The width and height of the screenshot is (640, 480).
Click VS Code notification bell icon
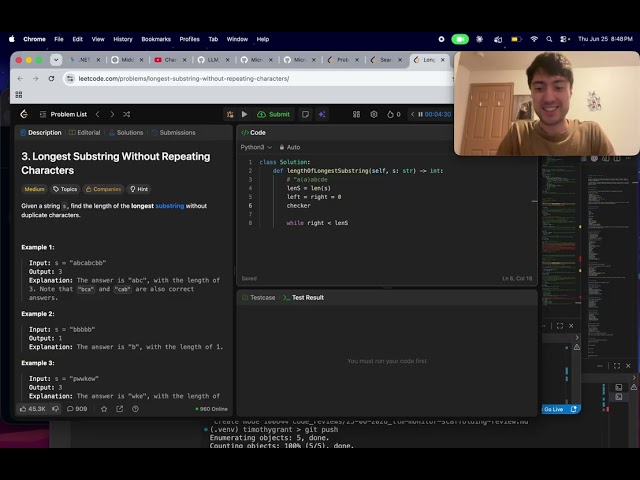(x=573, y=409)
